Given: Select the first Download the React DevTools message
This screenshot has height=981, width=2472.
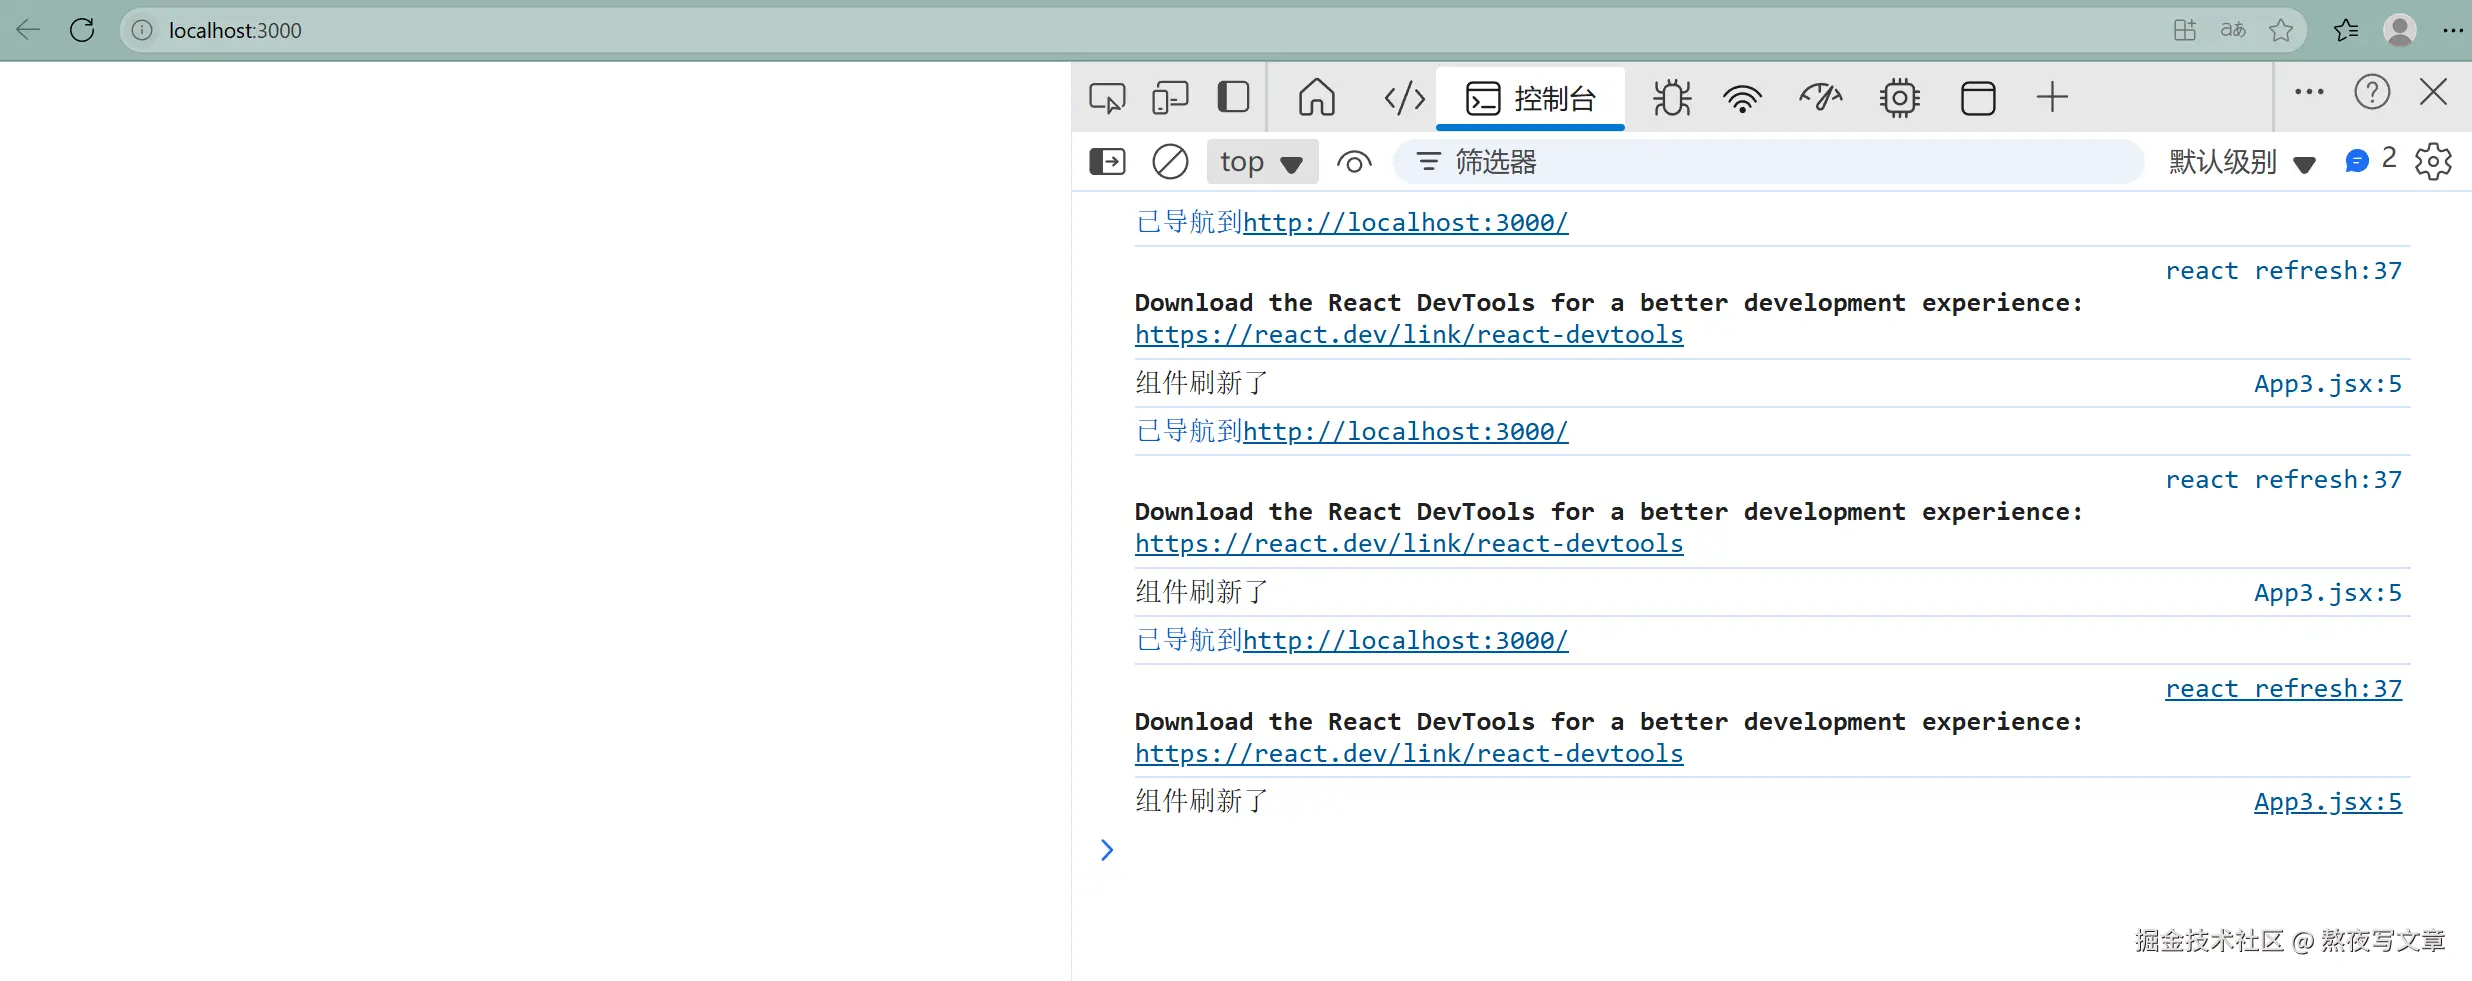Looking at the screenshot, I should (x=1609, y=303).
